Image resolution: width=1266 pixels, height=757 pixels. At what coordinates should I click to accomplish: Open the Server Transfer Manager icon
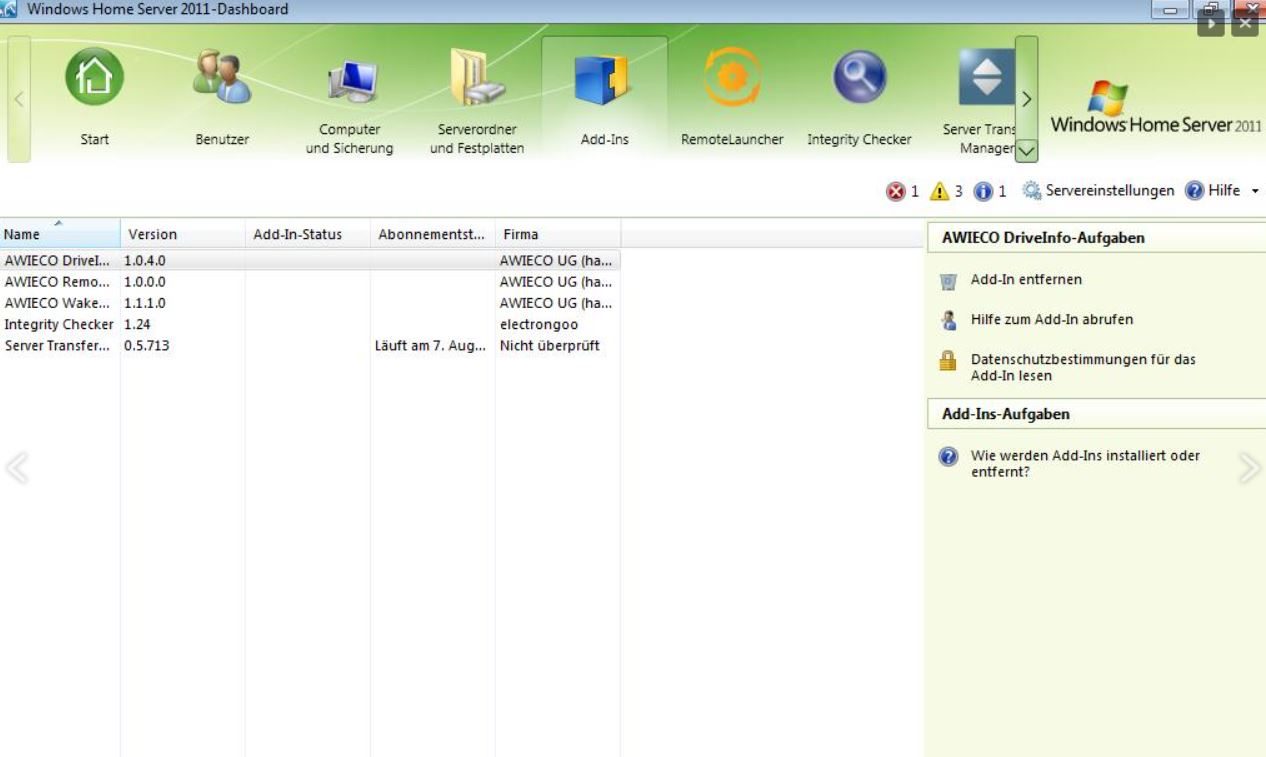click(x=986, y=78)
